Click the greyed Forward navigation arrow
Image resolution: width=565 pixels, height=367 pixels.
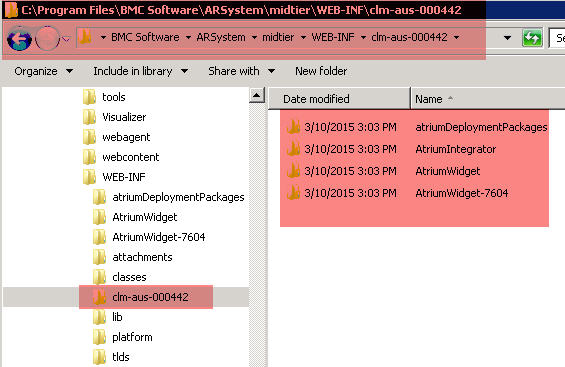tap(47, 38)
